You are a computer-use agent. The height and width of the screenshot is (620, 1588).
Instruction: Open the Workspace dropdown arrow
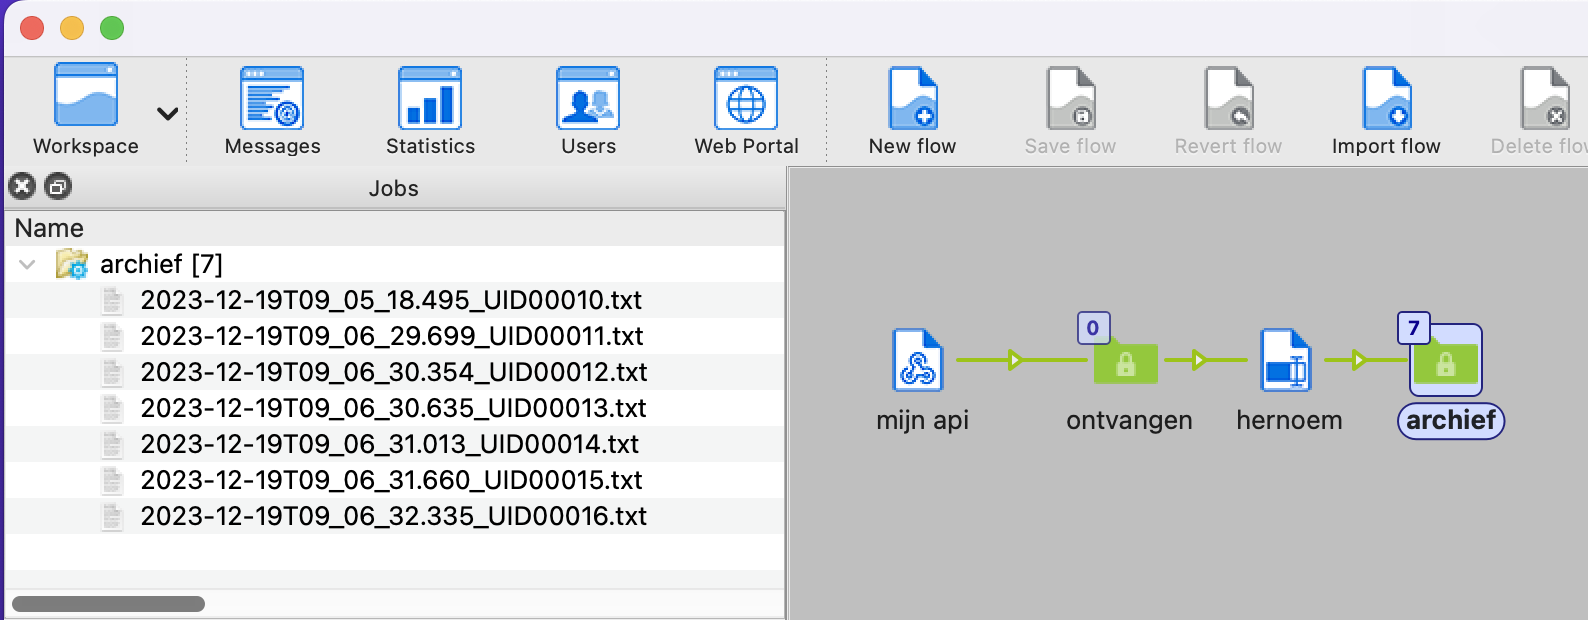point(168,114)
